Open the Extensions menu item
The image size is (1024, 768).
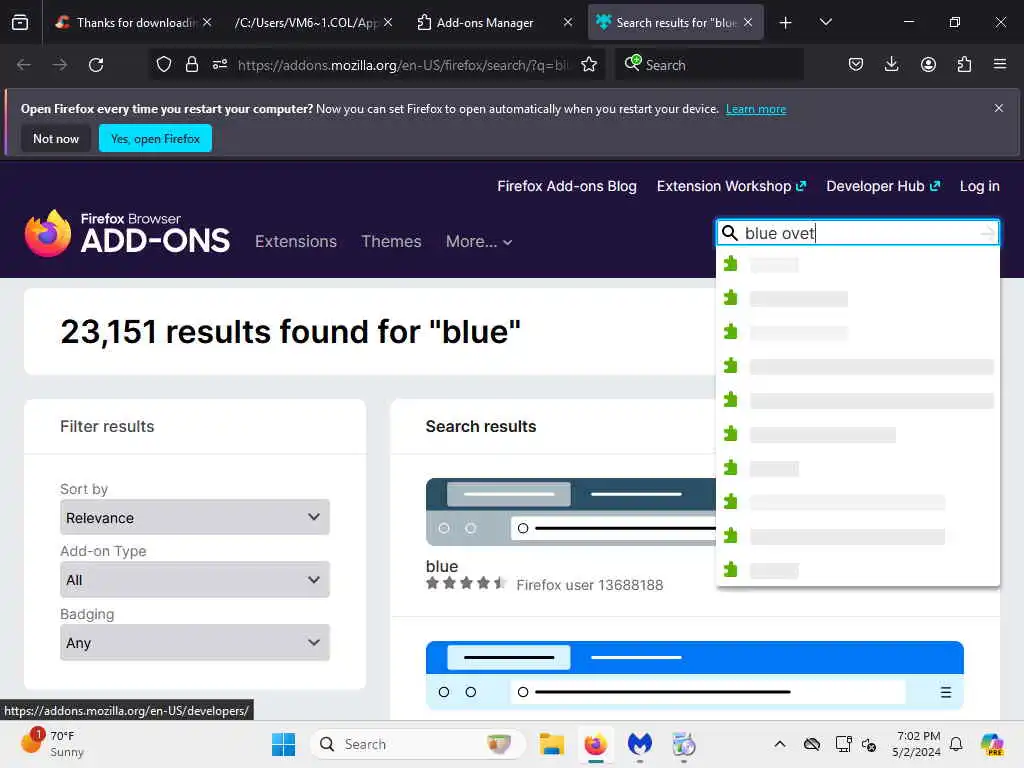(x=296, y=242)
